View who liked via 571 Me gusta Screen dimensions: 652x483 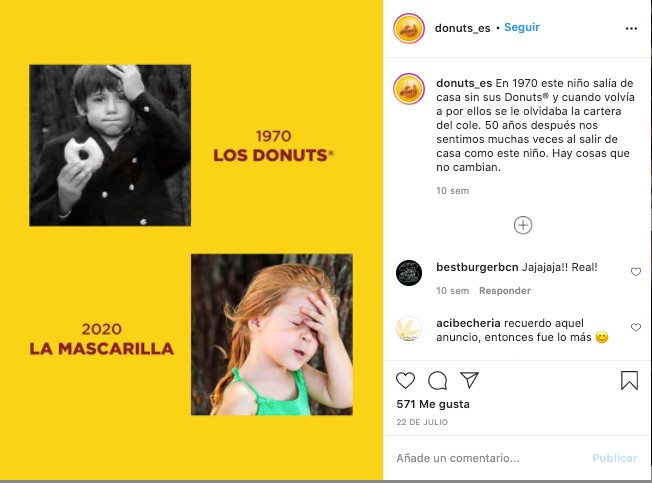[433, 404]
